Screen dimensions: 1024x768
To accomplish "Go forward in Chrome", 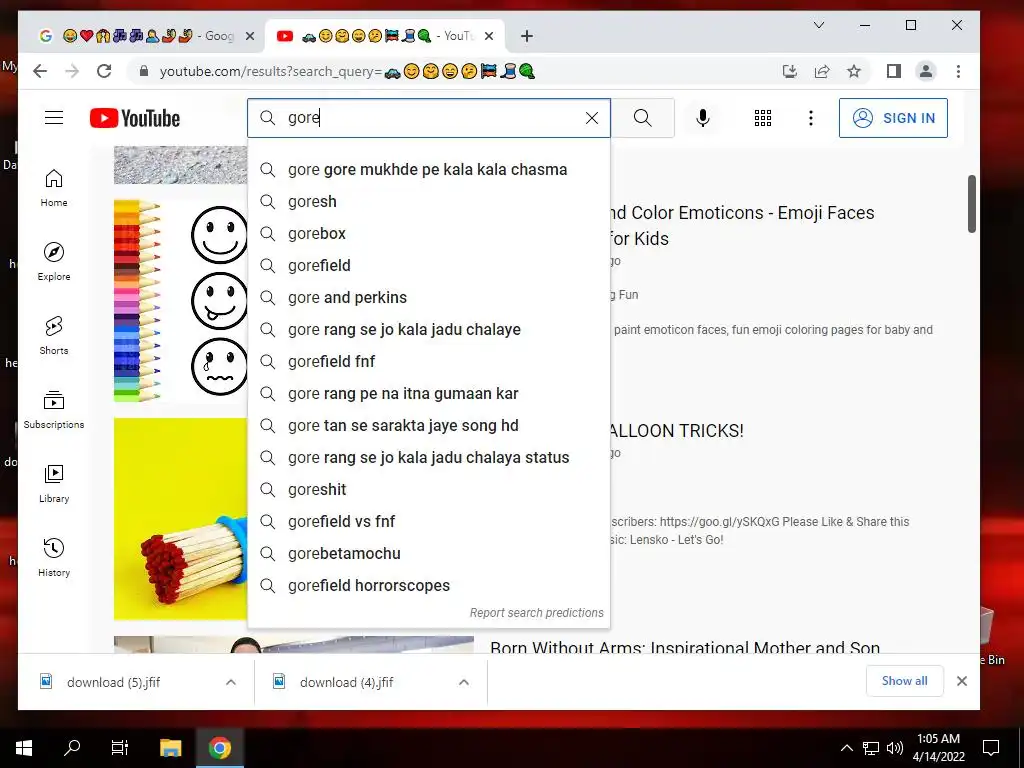I will click(72, 71).
